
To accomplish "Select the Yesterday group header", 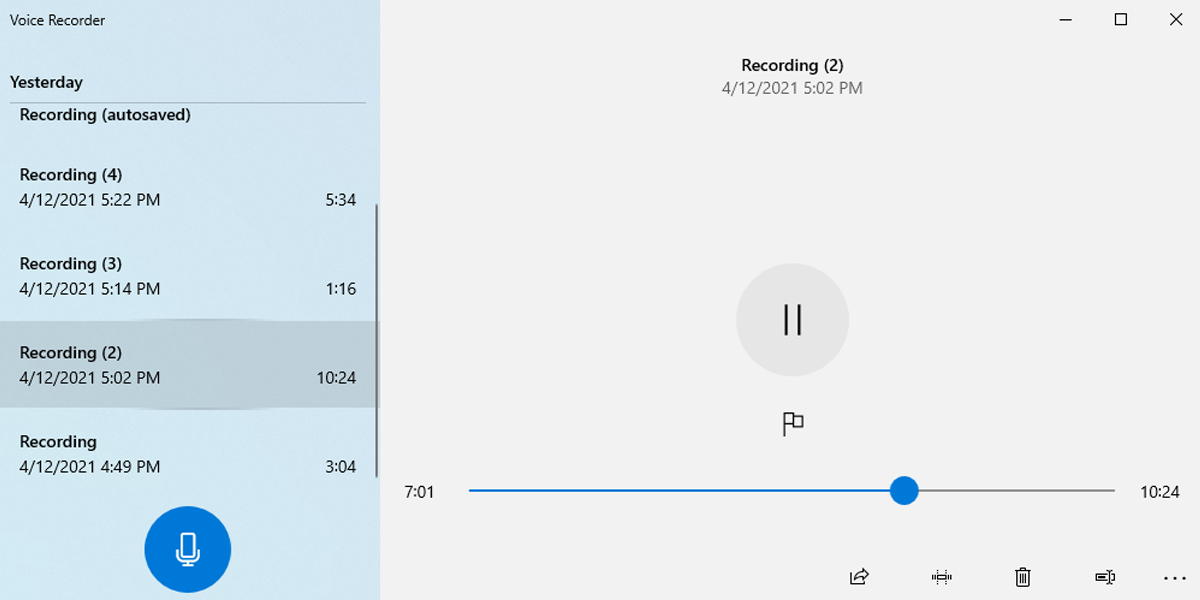I will click(x=45, y=82).
